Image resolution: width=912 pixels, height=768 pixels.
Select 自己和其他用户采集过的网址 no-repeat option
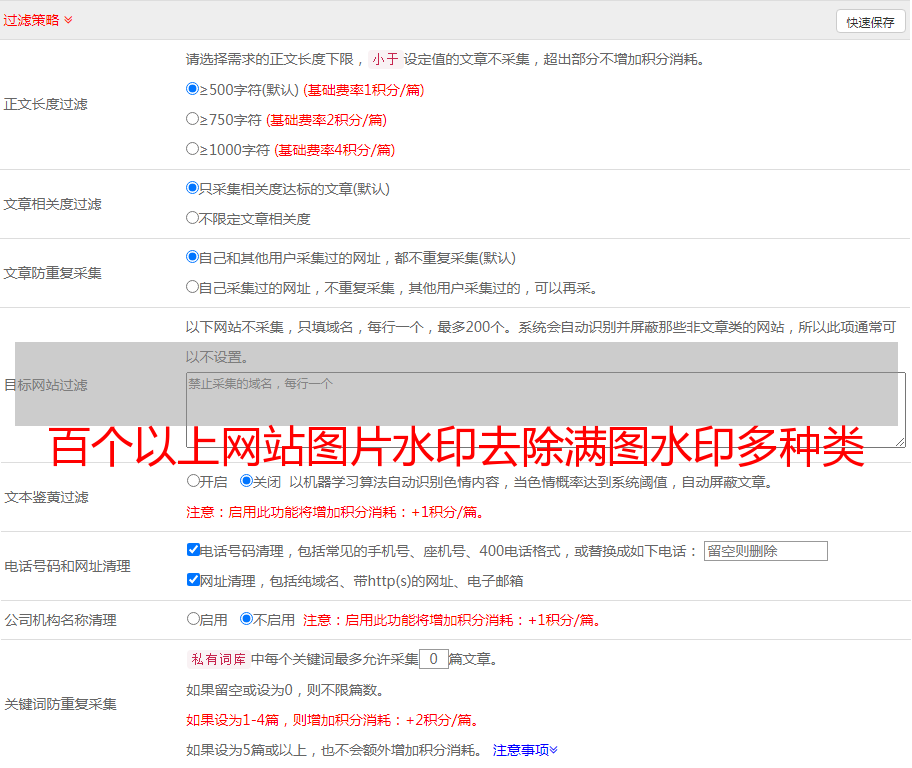tap(193, 257)
